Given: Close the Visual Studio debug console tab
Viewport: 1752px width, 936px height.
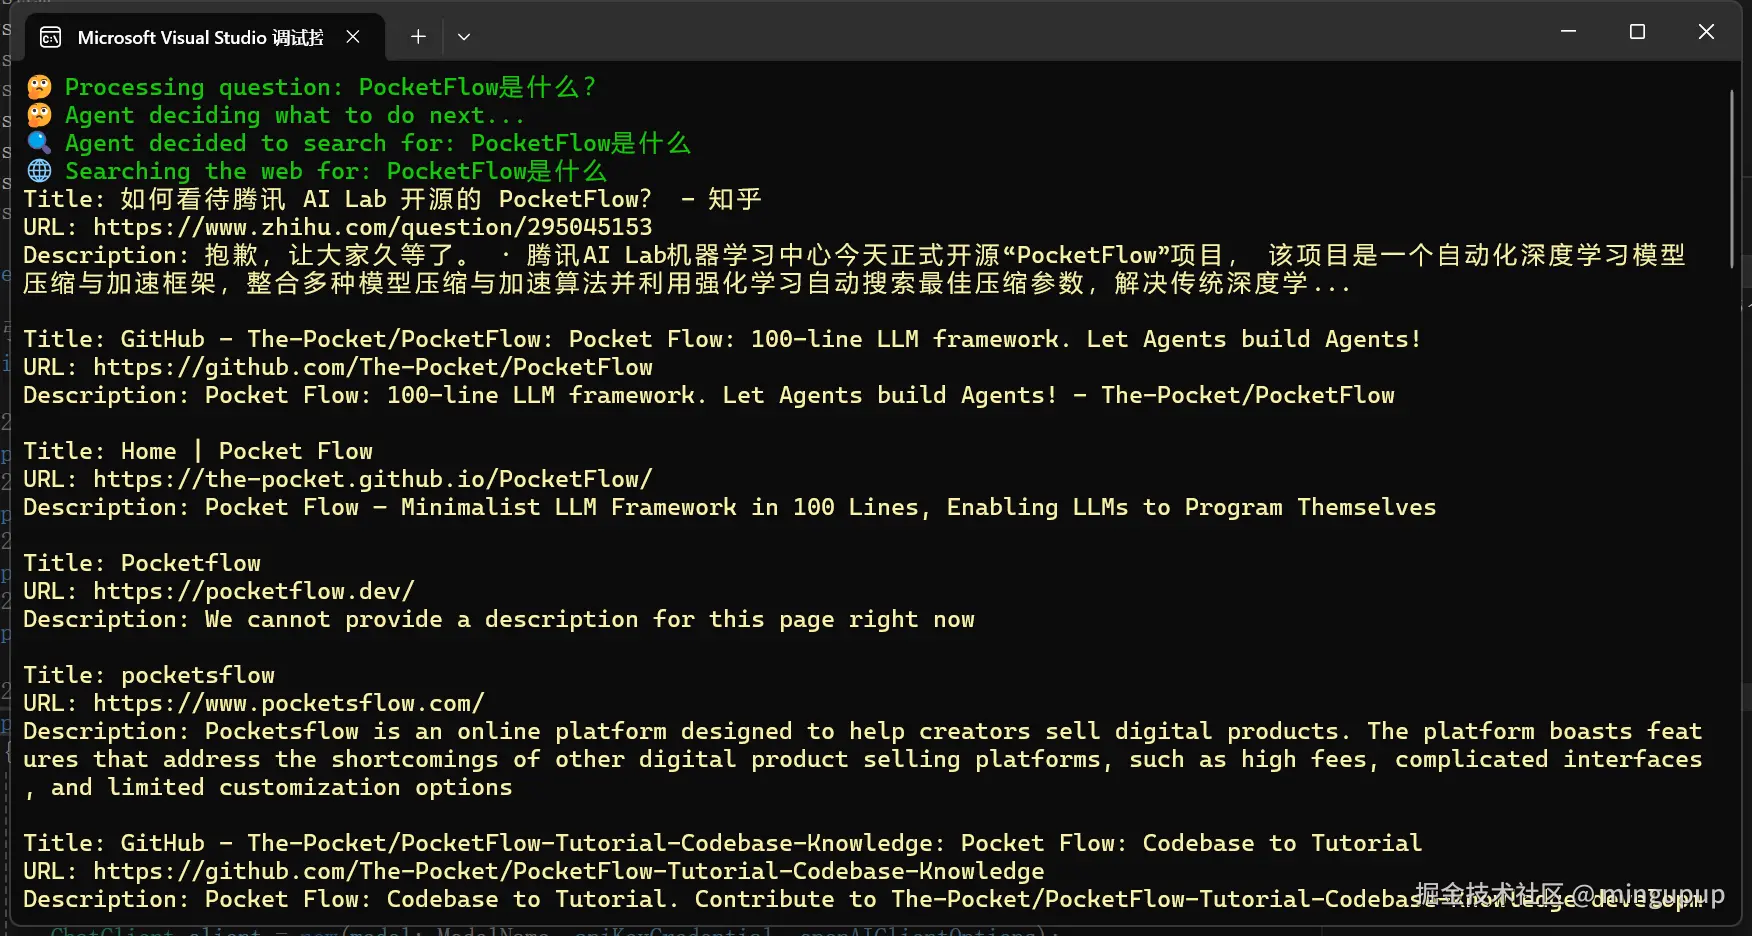Looking at the screenshot, I should click(x=352, y=36).
